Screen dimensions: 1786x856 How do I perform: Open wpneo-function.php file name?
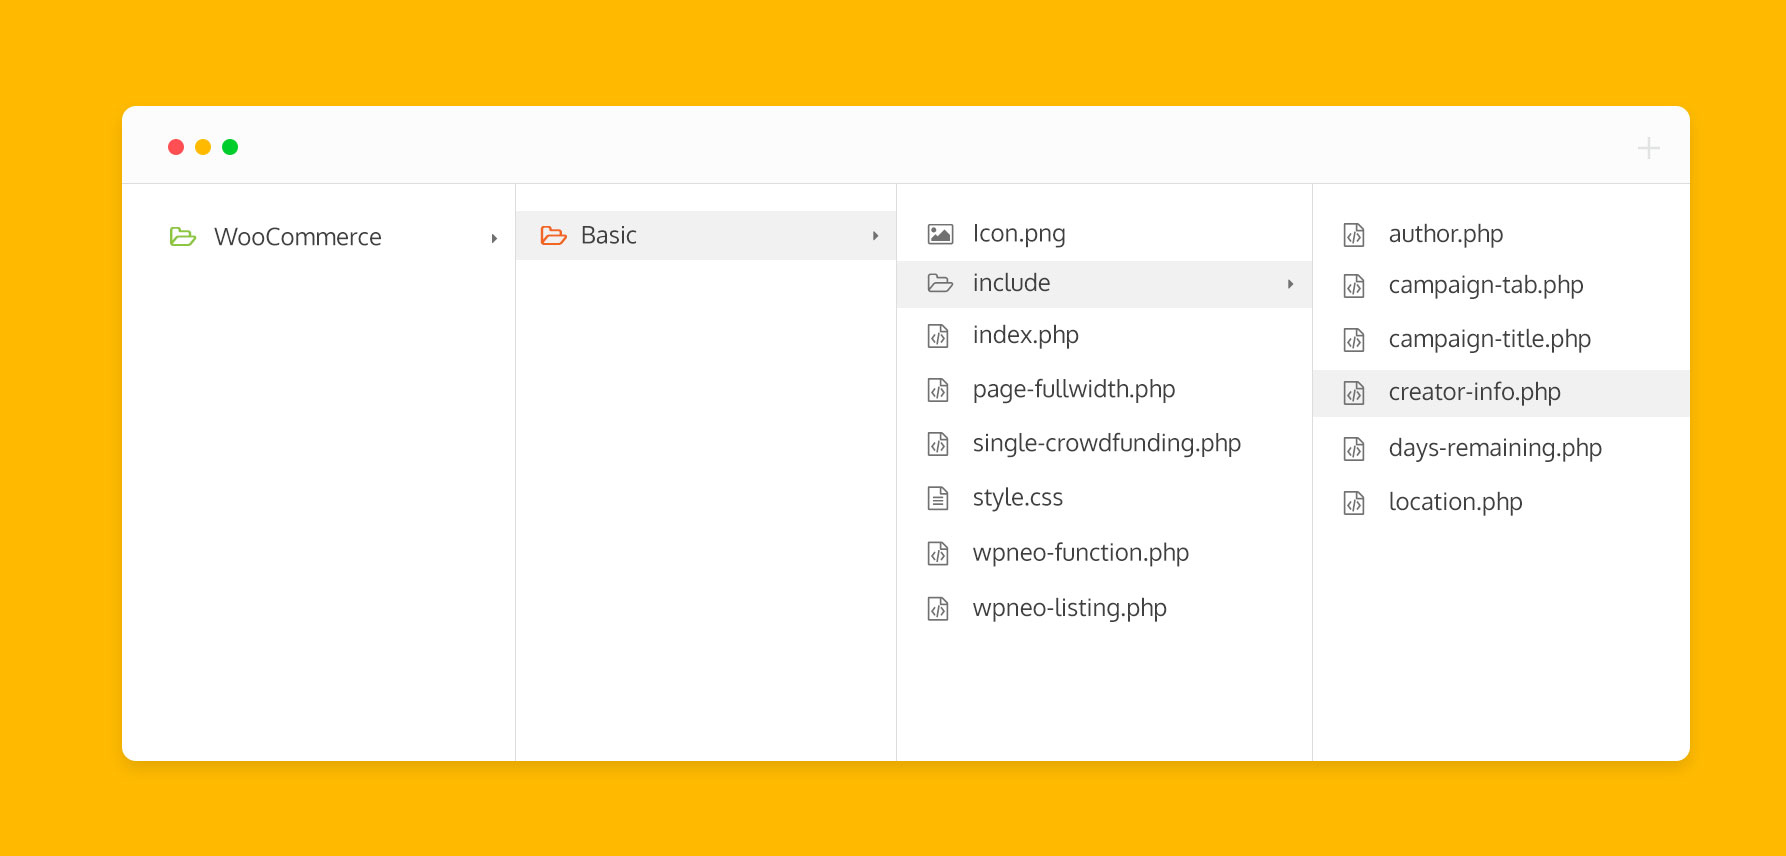tap(1081, 553)
